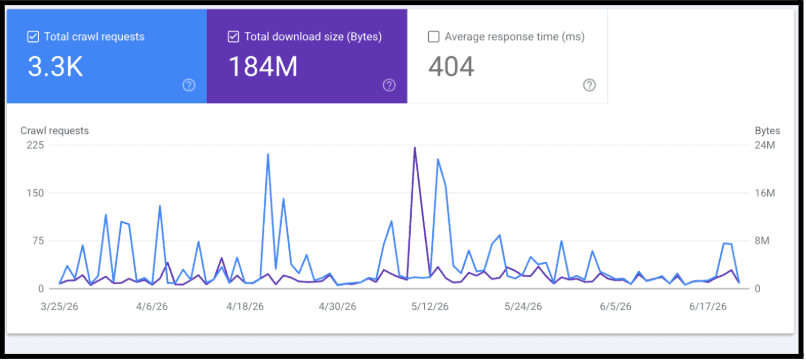Select the 3.3K crawl requests value
The width and height of the screenshot is (806, 360).
pos(56,67)
